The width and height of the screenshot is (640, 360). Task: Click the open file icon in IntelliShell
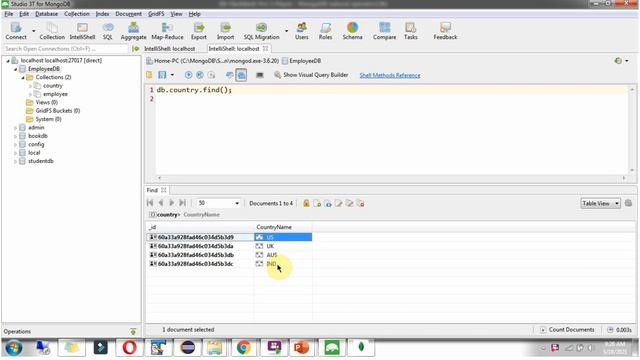149,75
